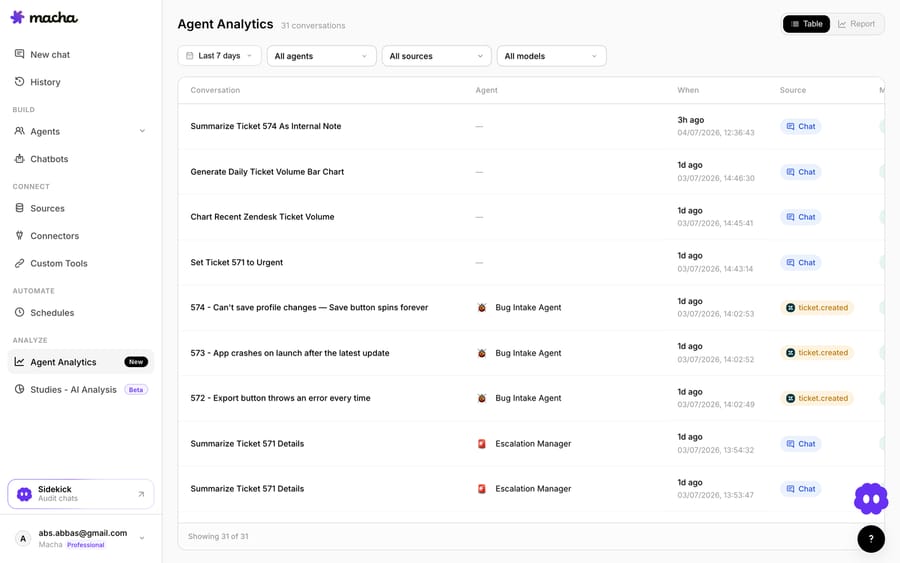Click Chat badge for Set Ticket 571 row
900x563 pixels.
[x=800, y=262]
